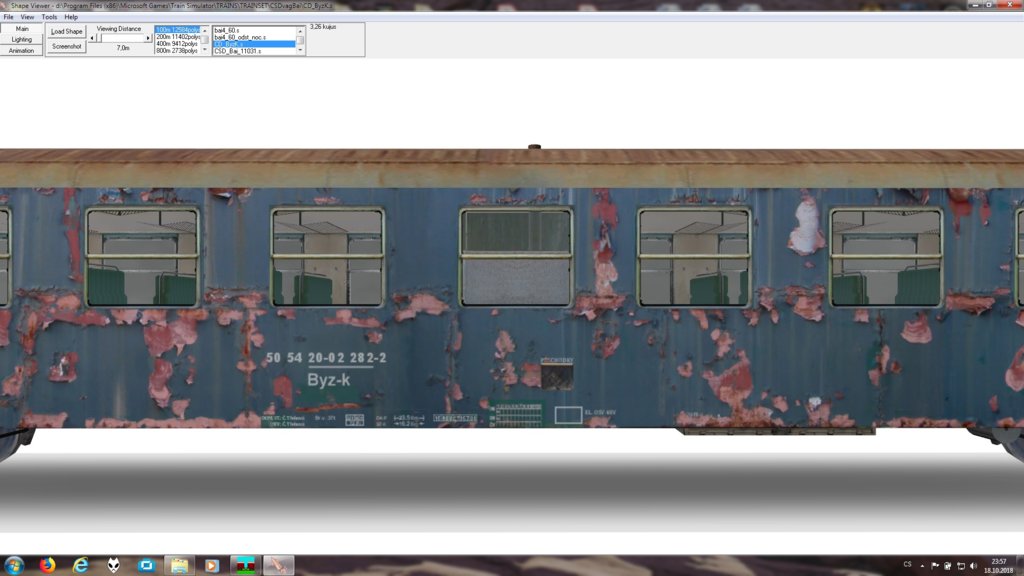The width and height of the screenshot is (1024, 576).
Task: Switch to the Lighting tab
Action: [x=22, y=40]
